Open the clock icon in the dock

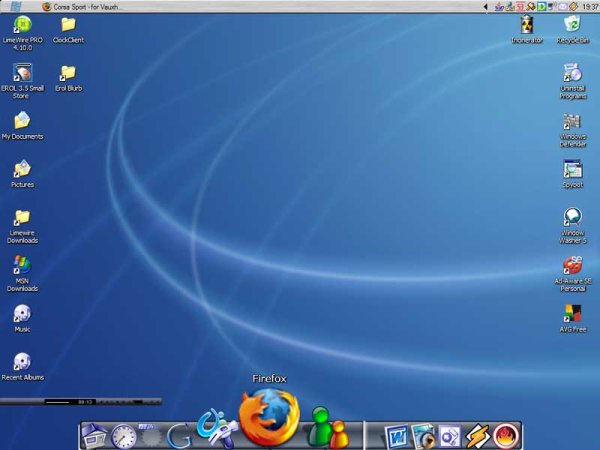pos(124,436)
